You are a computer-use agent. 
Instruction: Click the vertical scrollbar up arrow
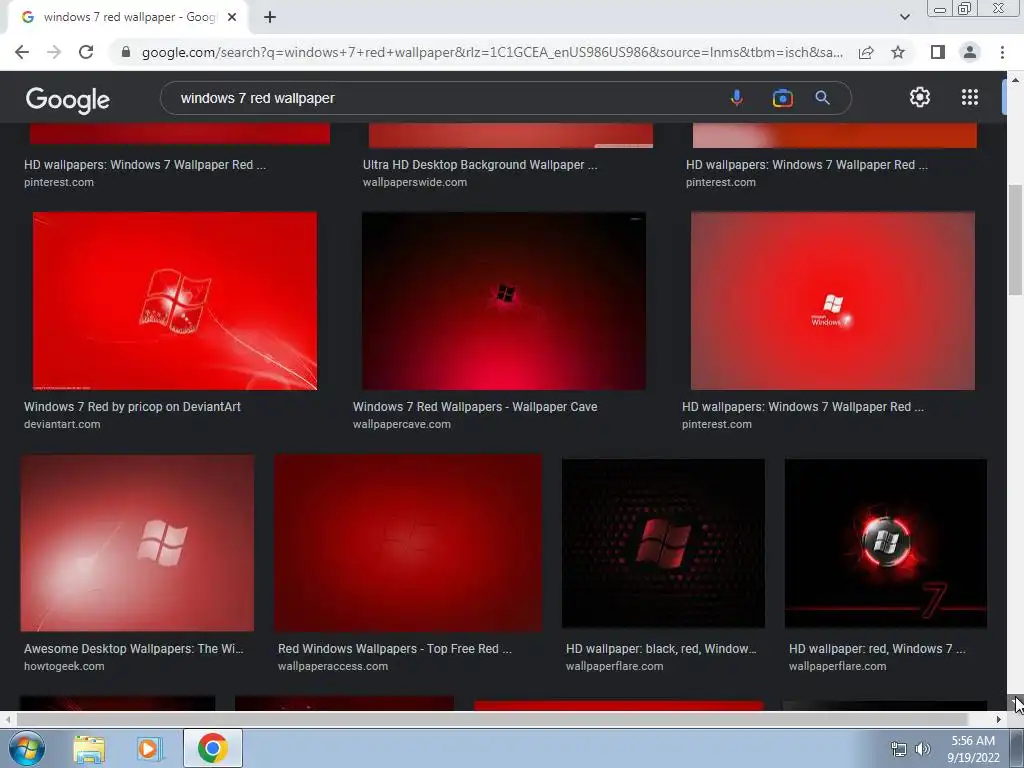pyautogui.click(x=1015, y=80)
